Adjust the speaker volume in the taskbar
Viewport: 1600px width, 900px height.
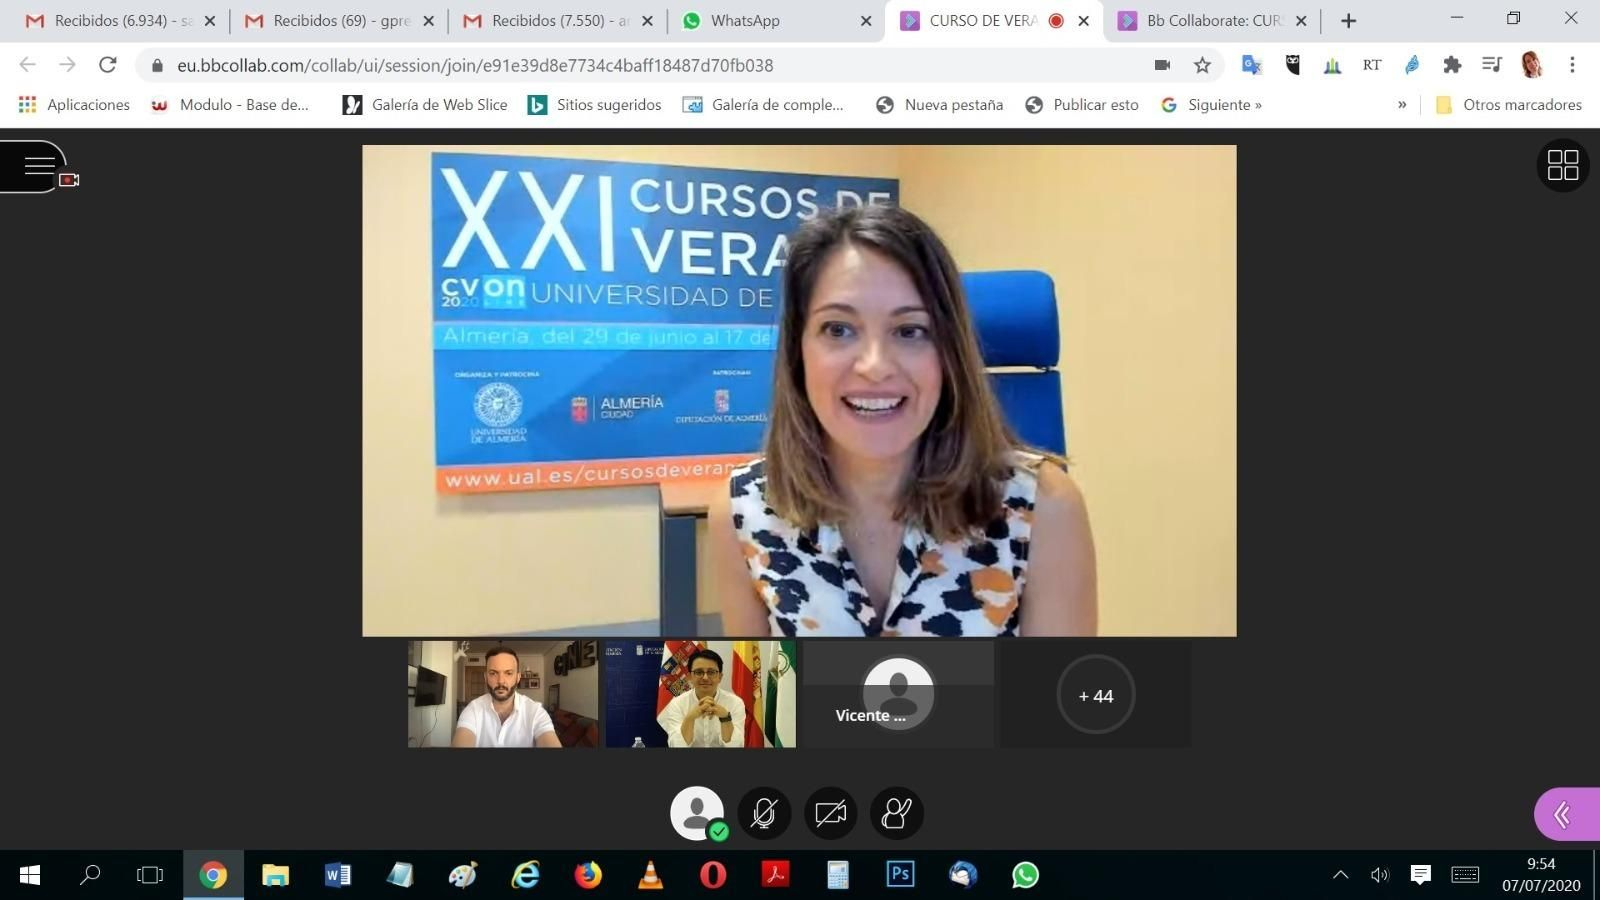1379,874
